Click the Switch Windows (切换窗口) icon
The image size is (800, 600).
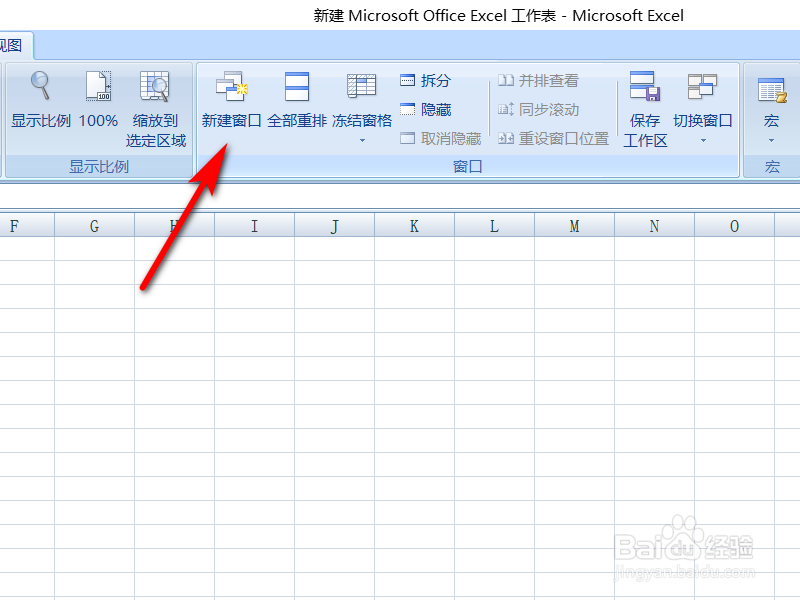(703, 86)
